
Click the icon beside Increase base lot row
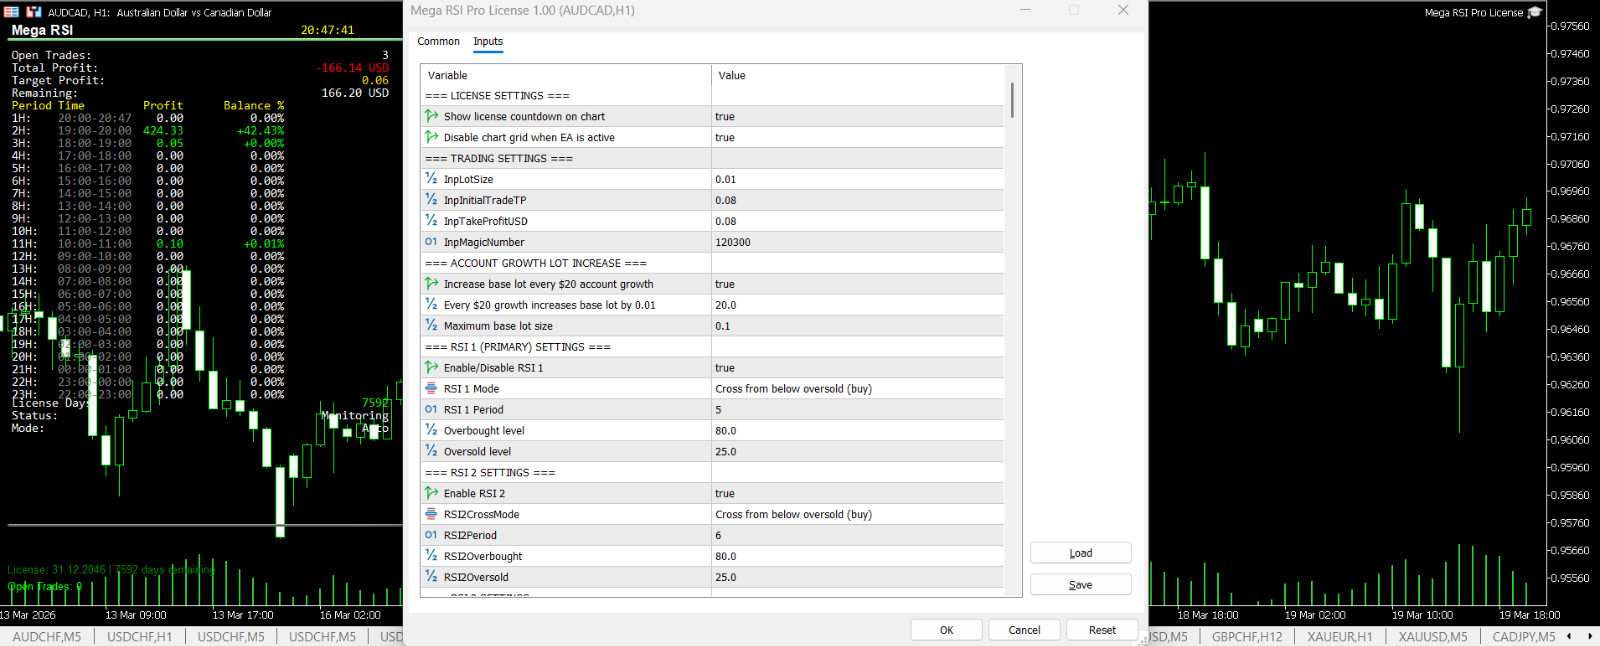click(x=431, y=284)
